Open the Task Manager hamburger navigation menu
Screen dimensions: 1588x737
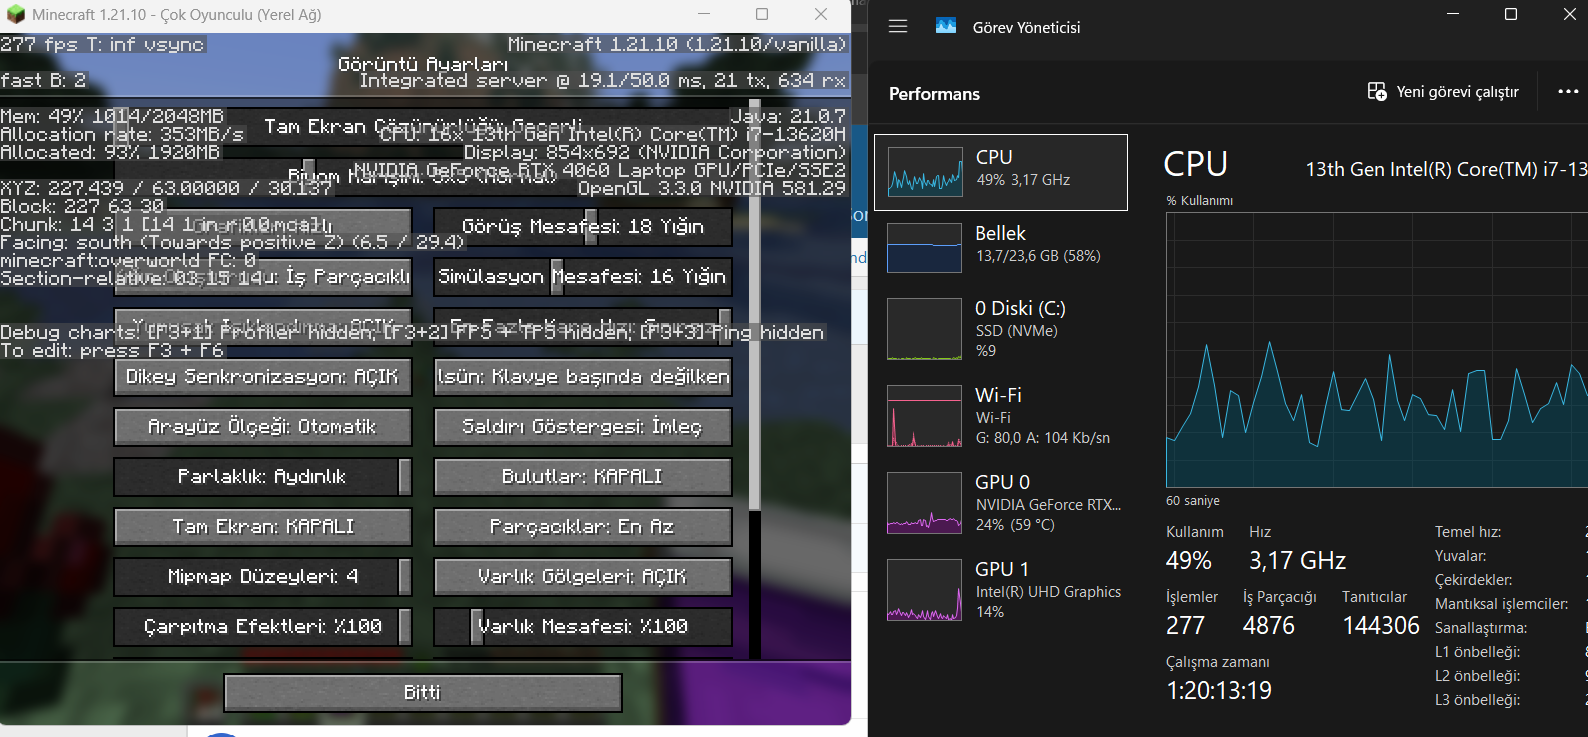point(898,27)
